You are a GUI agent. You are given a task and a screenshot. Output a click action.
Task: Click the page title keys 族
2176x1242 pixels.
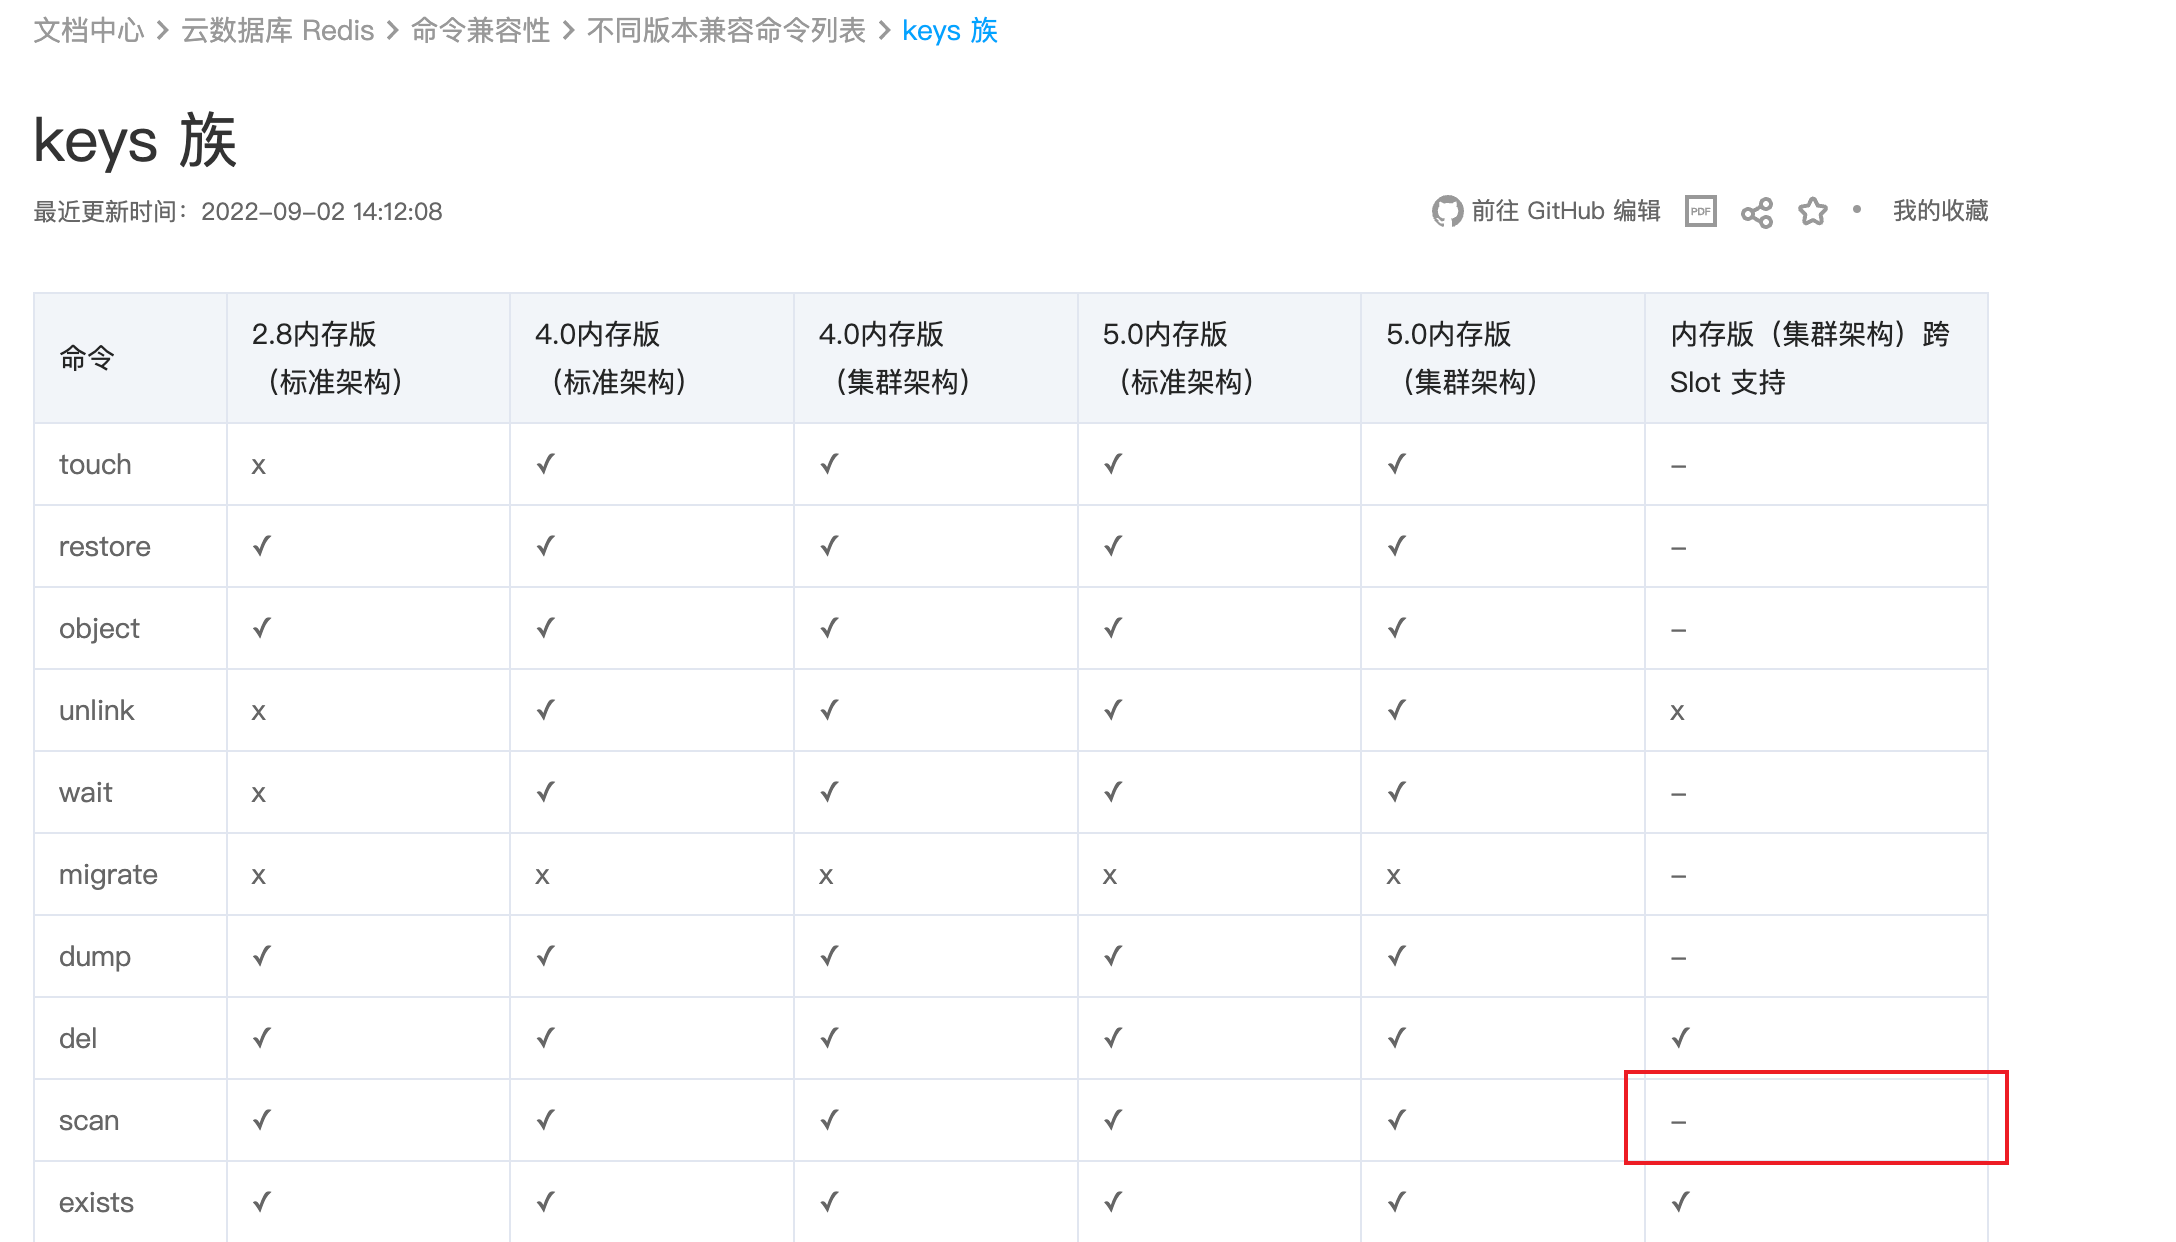[135, 140]
